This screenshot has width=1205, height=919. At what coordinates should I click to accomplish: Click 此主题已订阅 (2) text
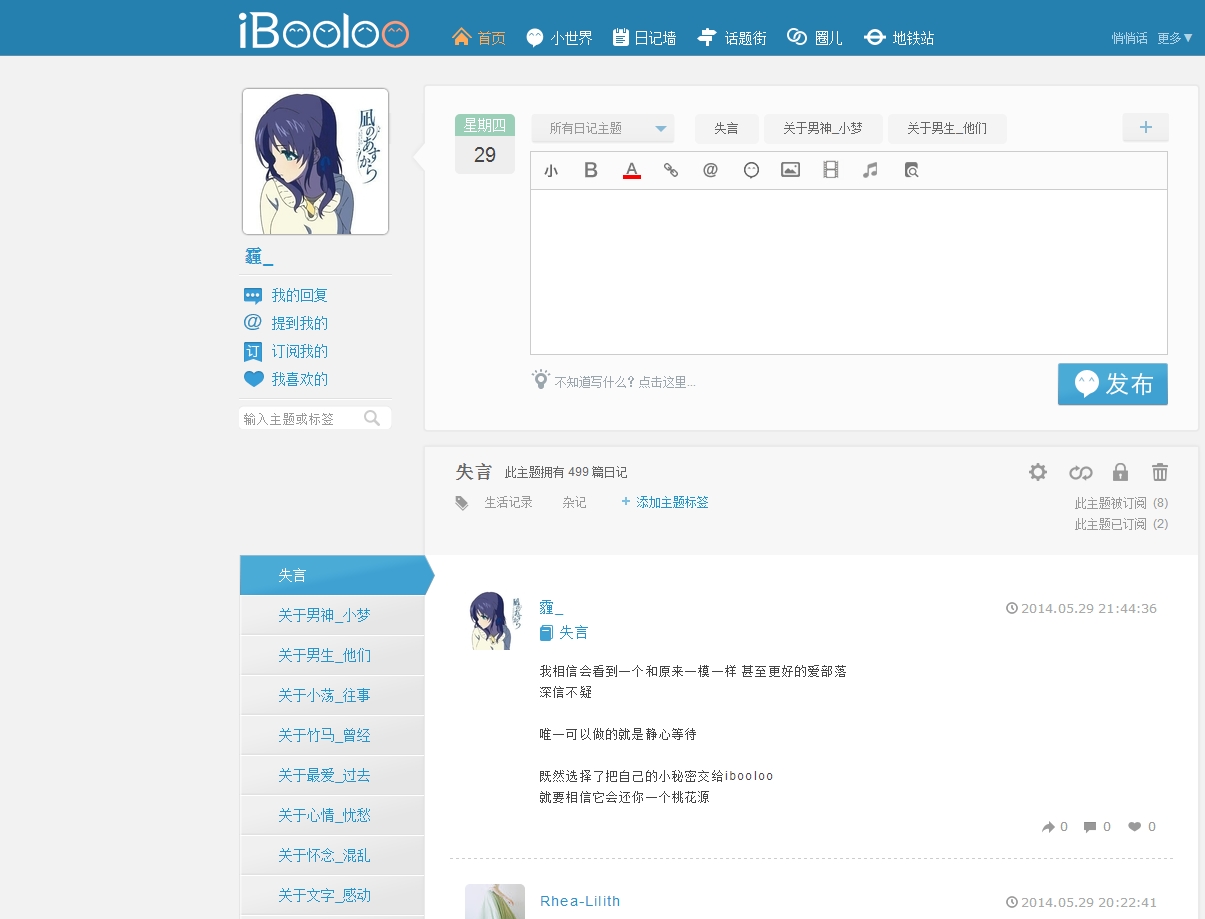tap(1121, 524)
